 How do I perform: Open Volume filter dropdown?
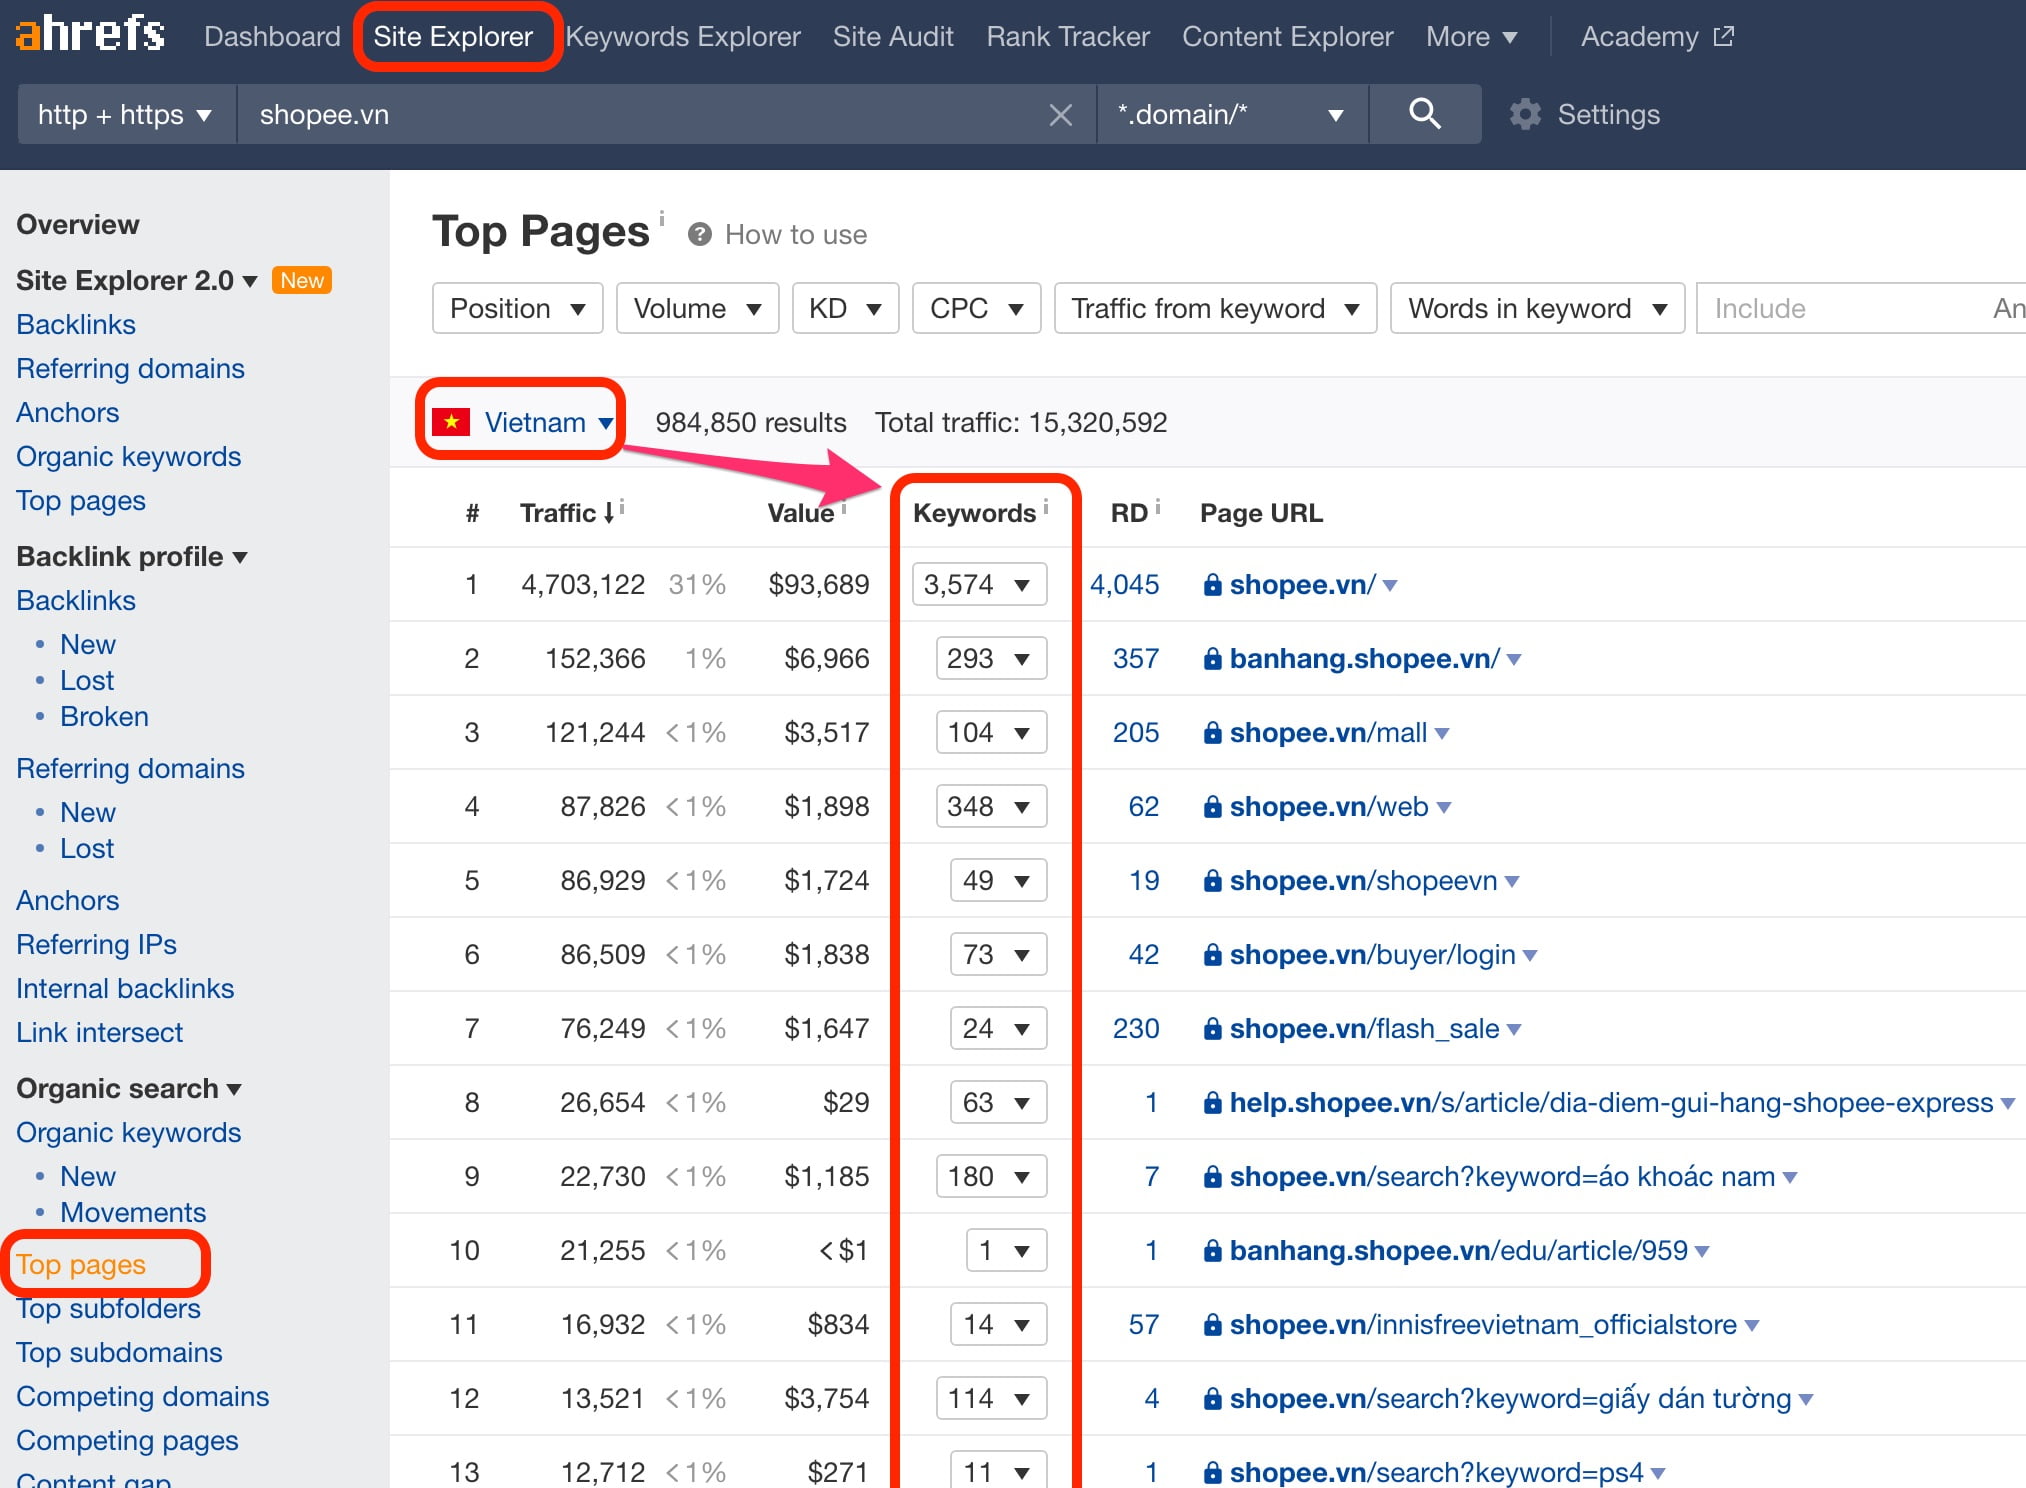click(x=697, y=308)
